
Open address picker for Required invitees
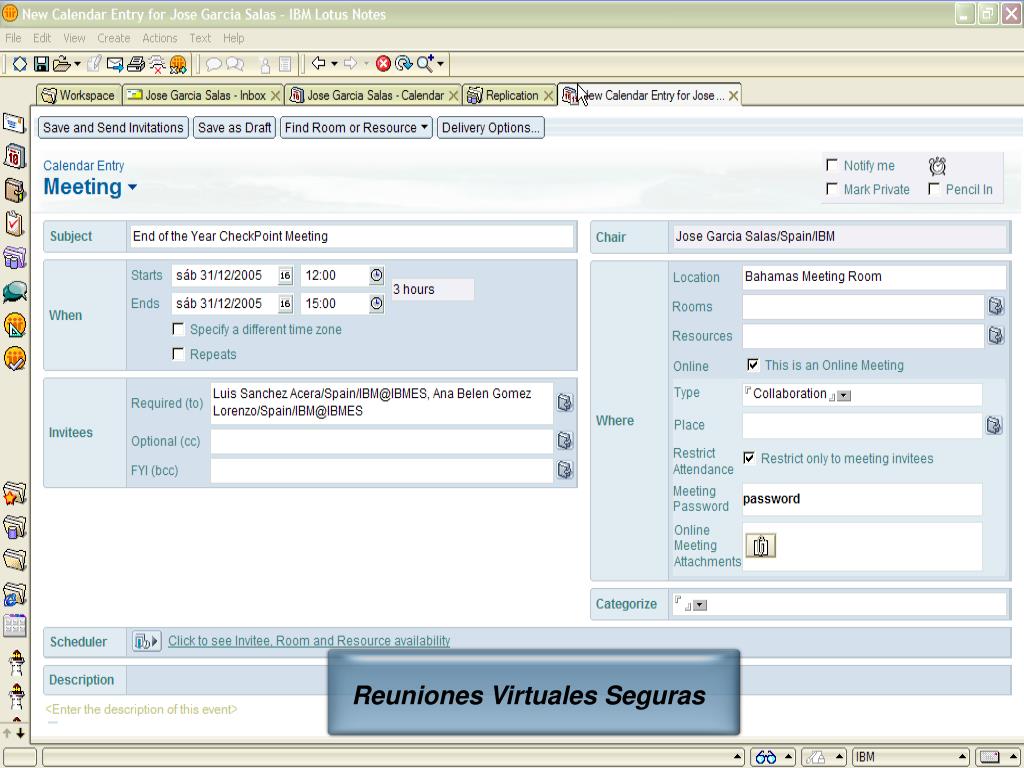565,402
